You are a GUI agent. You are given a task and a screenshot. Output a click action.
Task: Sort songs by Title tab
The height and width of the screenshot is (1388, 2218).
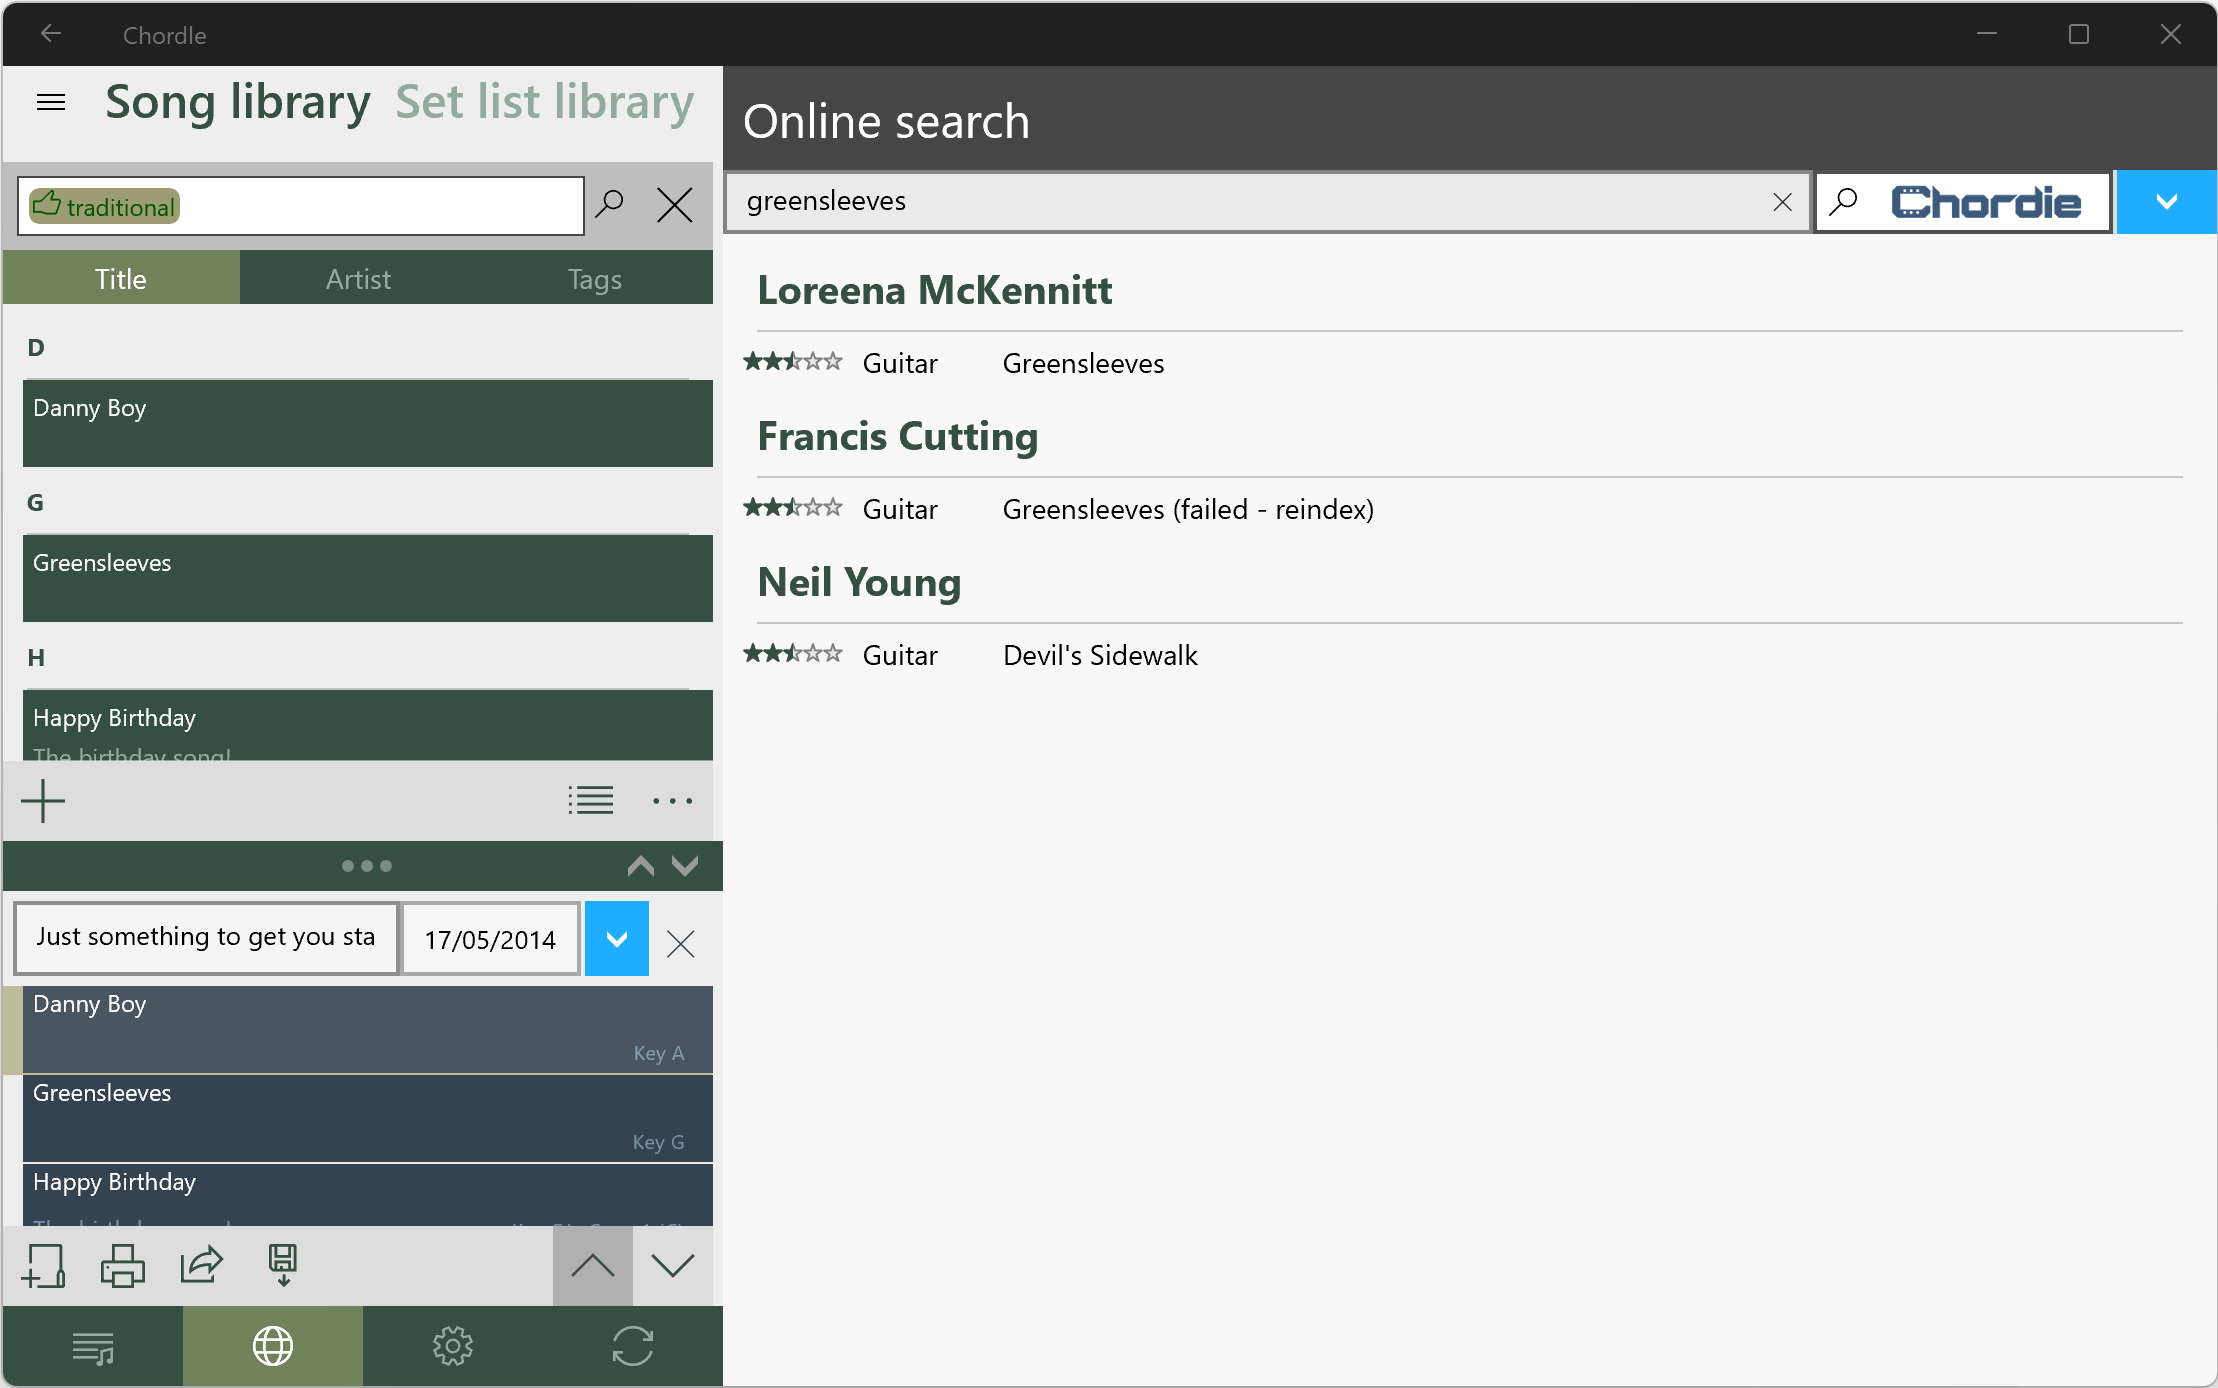(121, 278)
